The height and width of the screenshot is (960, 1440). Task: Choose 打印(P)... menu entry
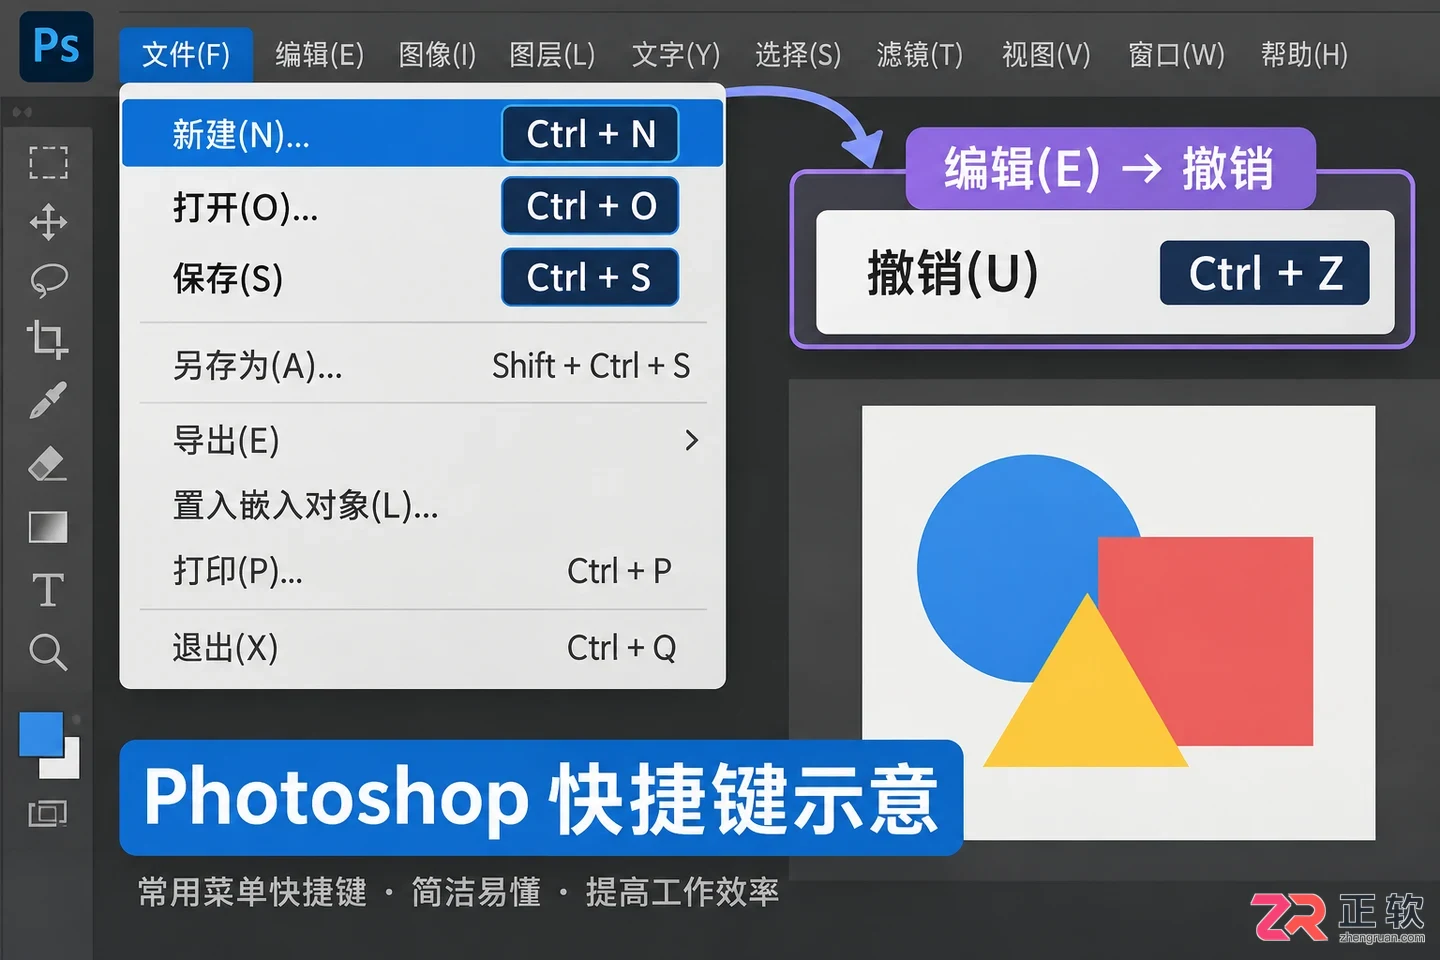422,571
